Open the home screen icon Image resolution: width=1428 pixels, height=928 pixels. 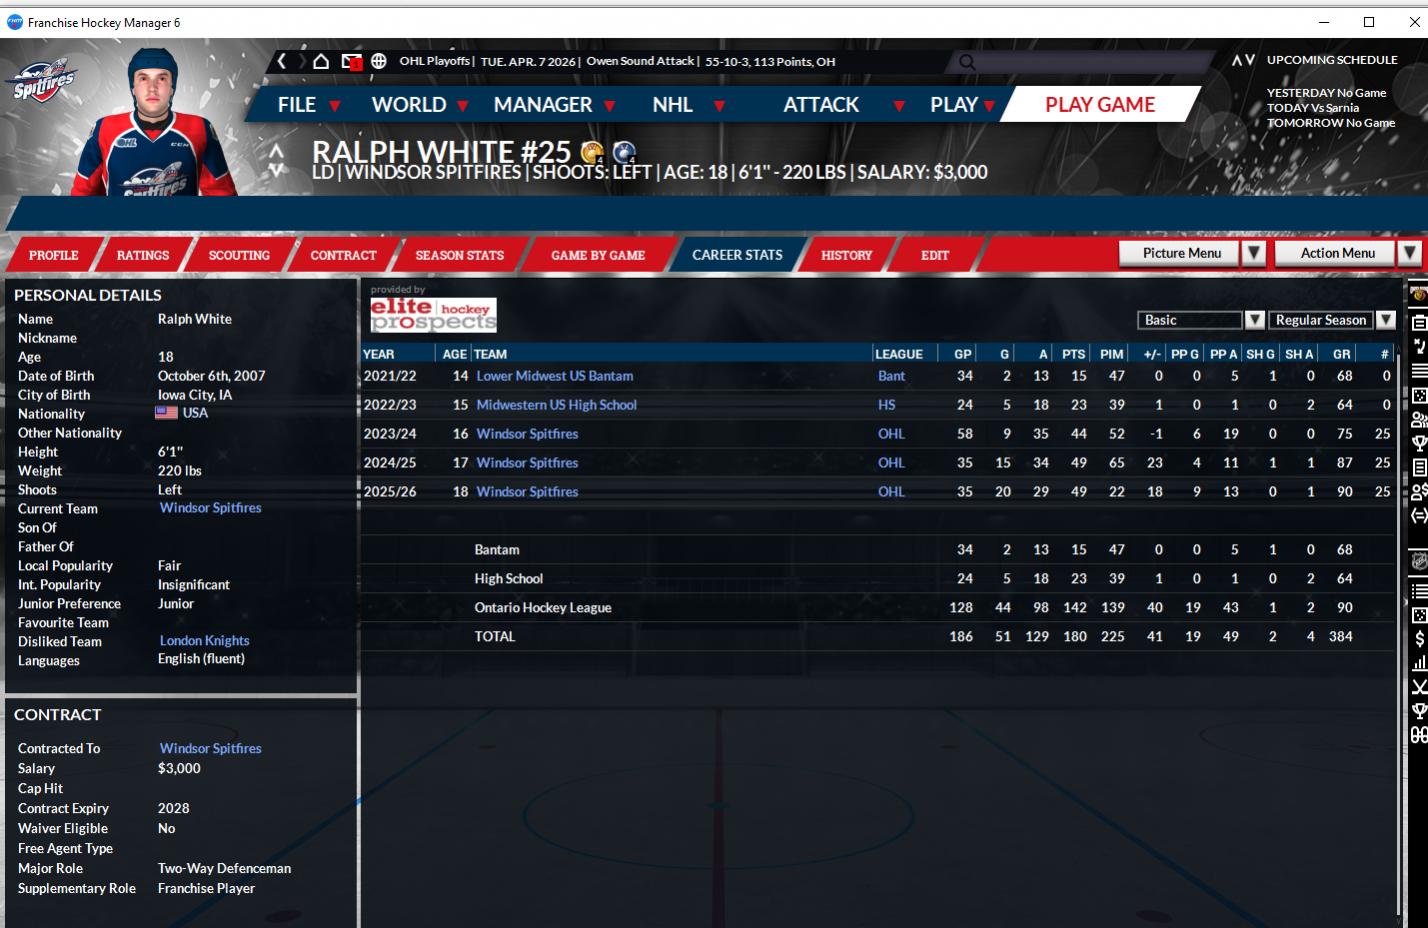[x=321, y=61]
